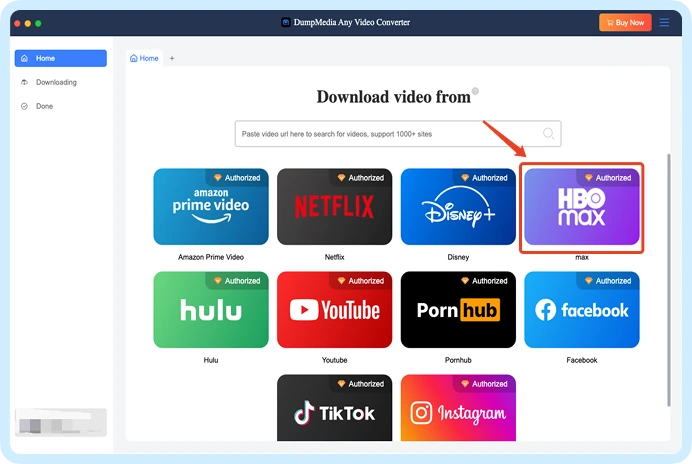Click the blurred account box in sidebar

(60, 423)
